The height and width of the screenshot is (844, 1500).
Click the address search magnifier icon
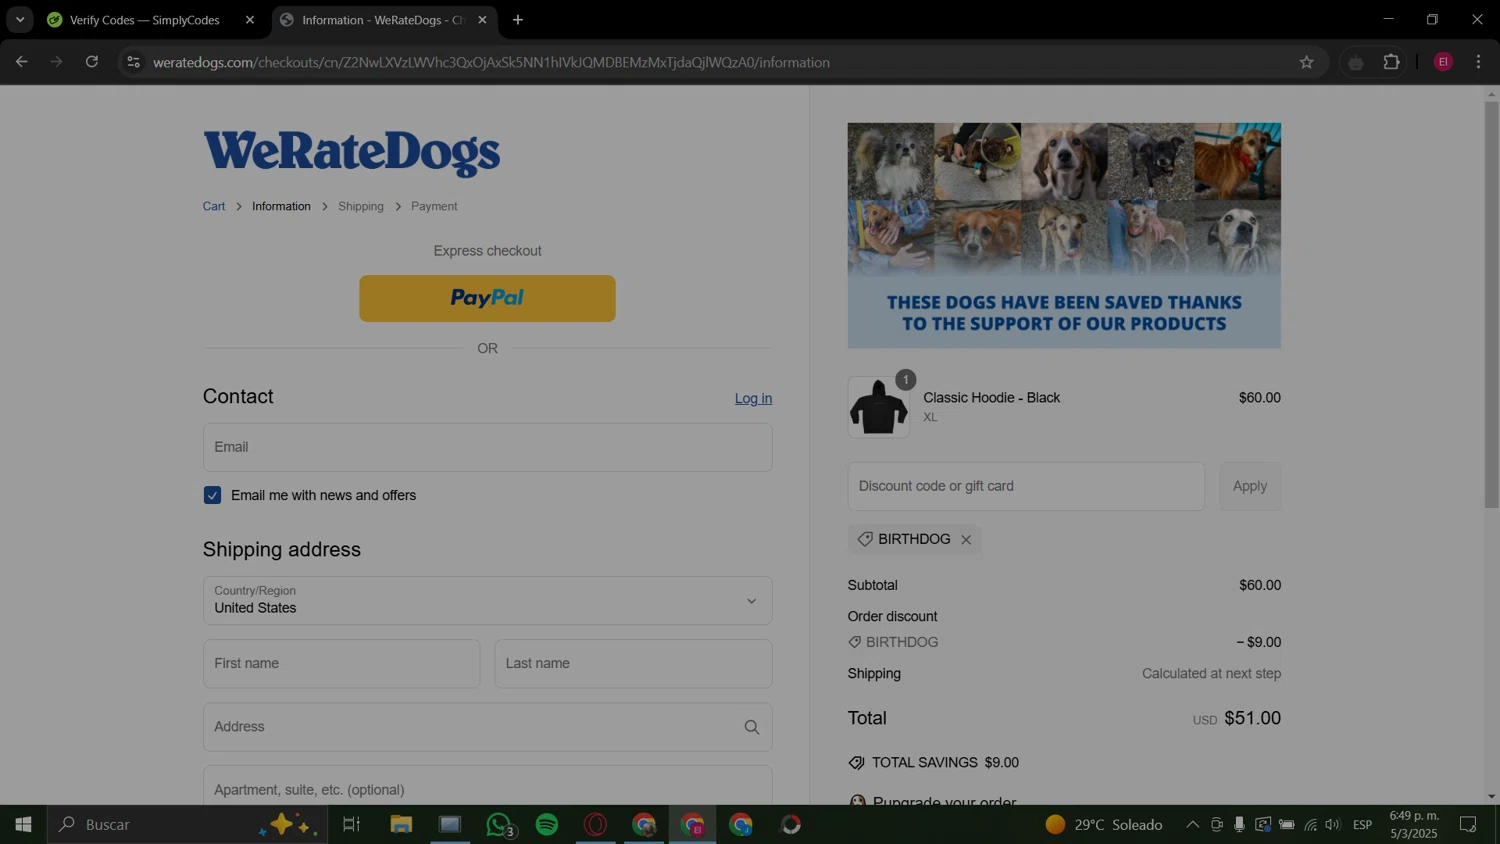[751, 727]
